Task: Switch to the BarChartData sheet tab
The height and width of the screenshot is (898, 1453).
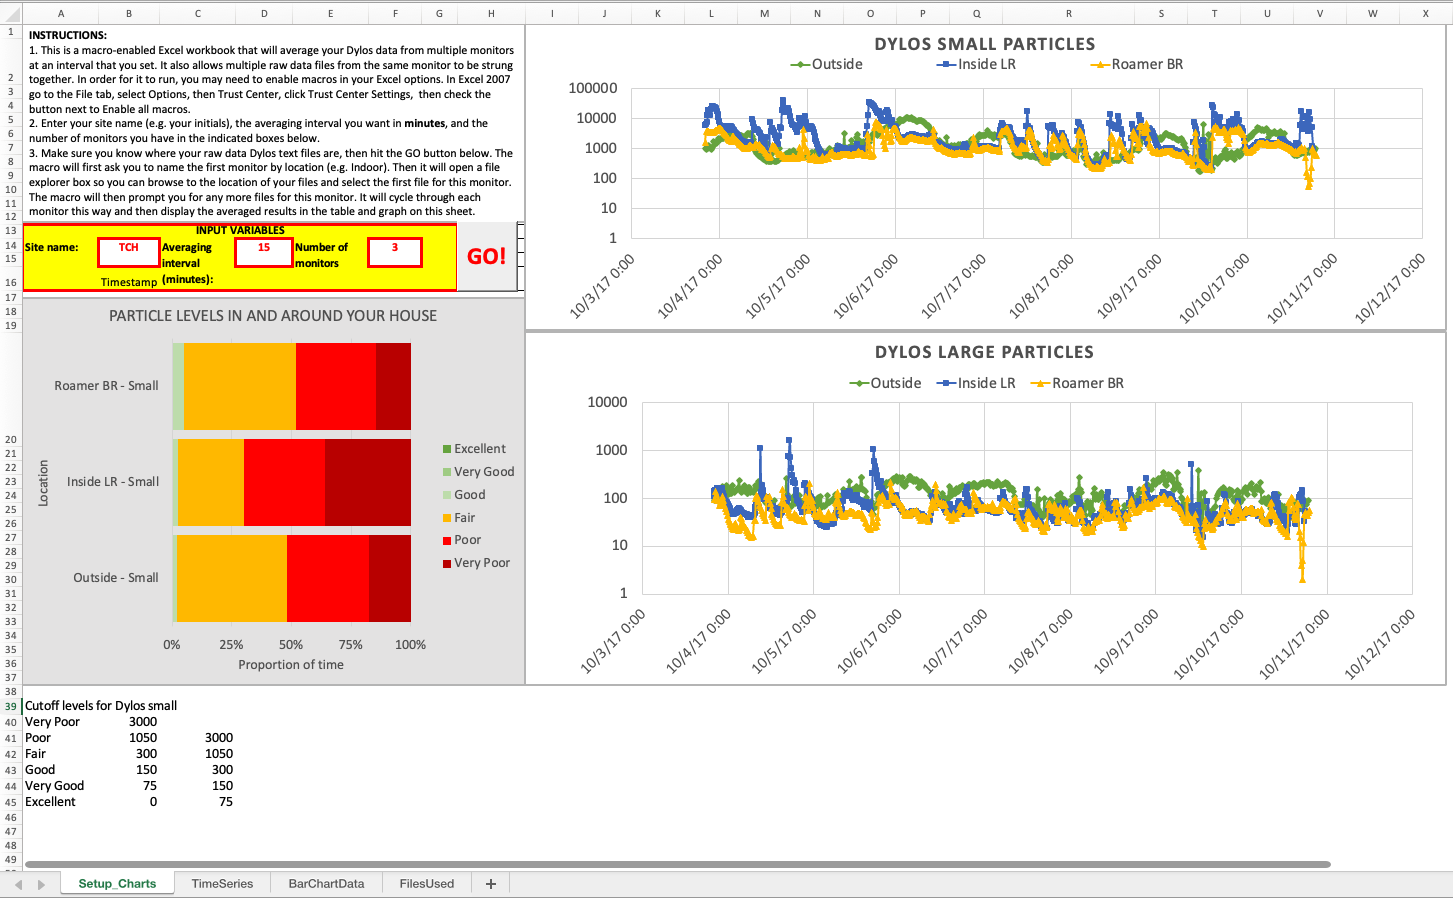Action: click(326, 884)
